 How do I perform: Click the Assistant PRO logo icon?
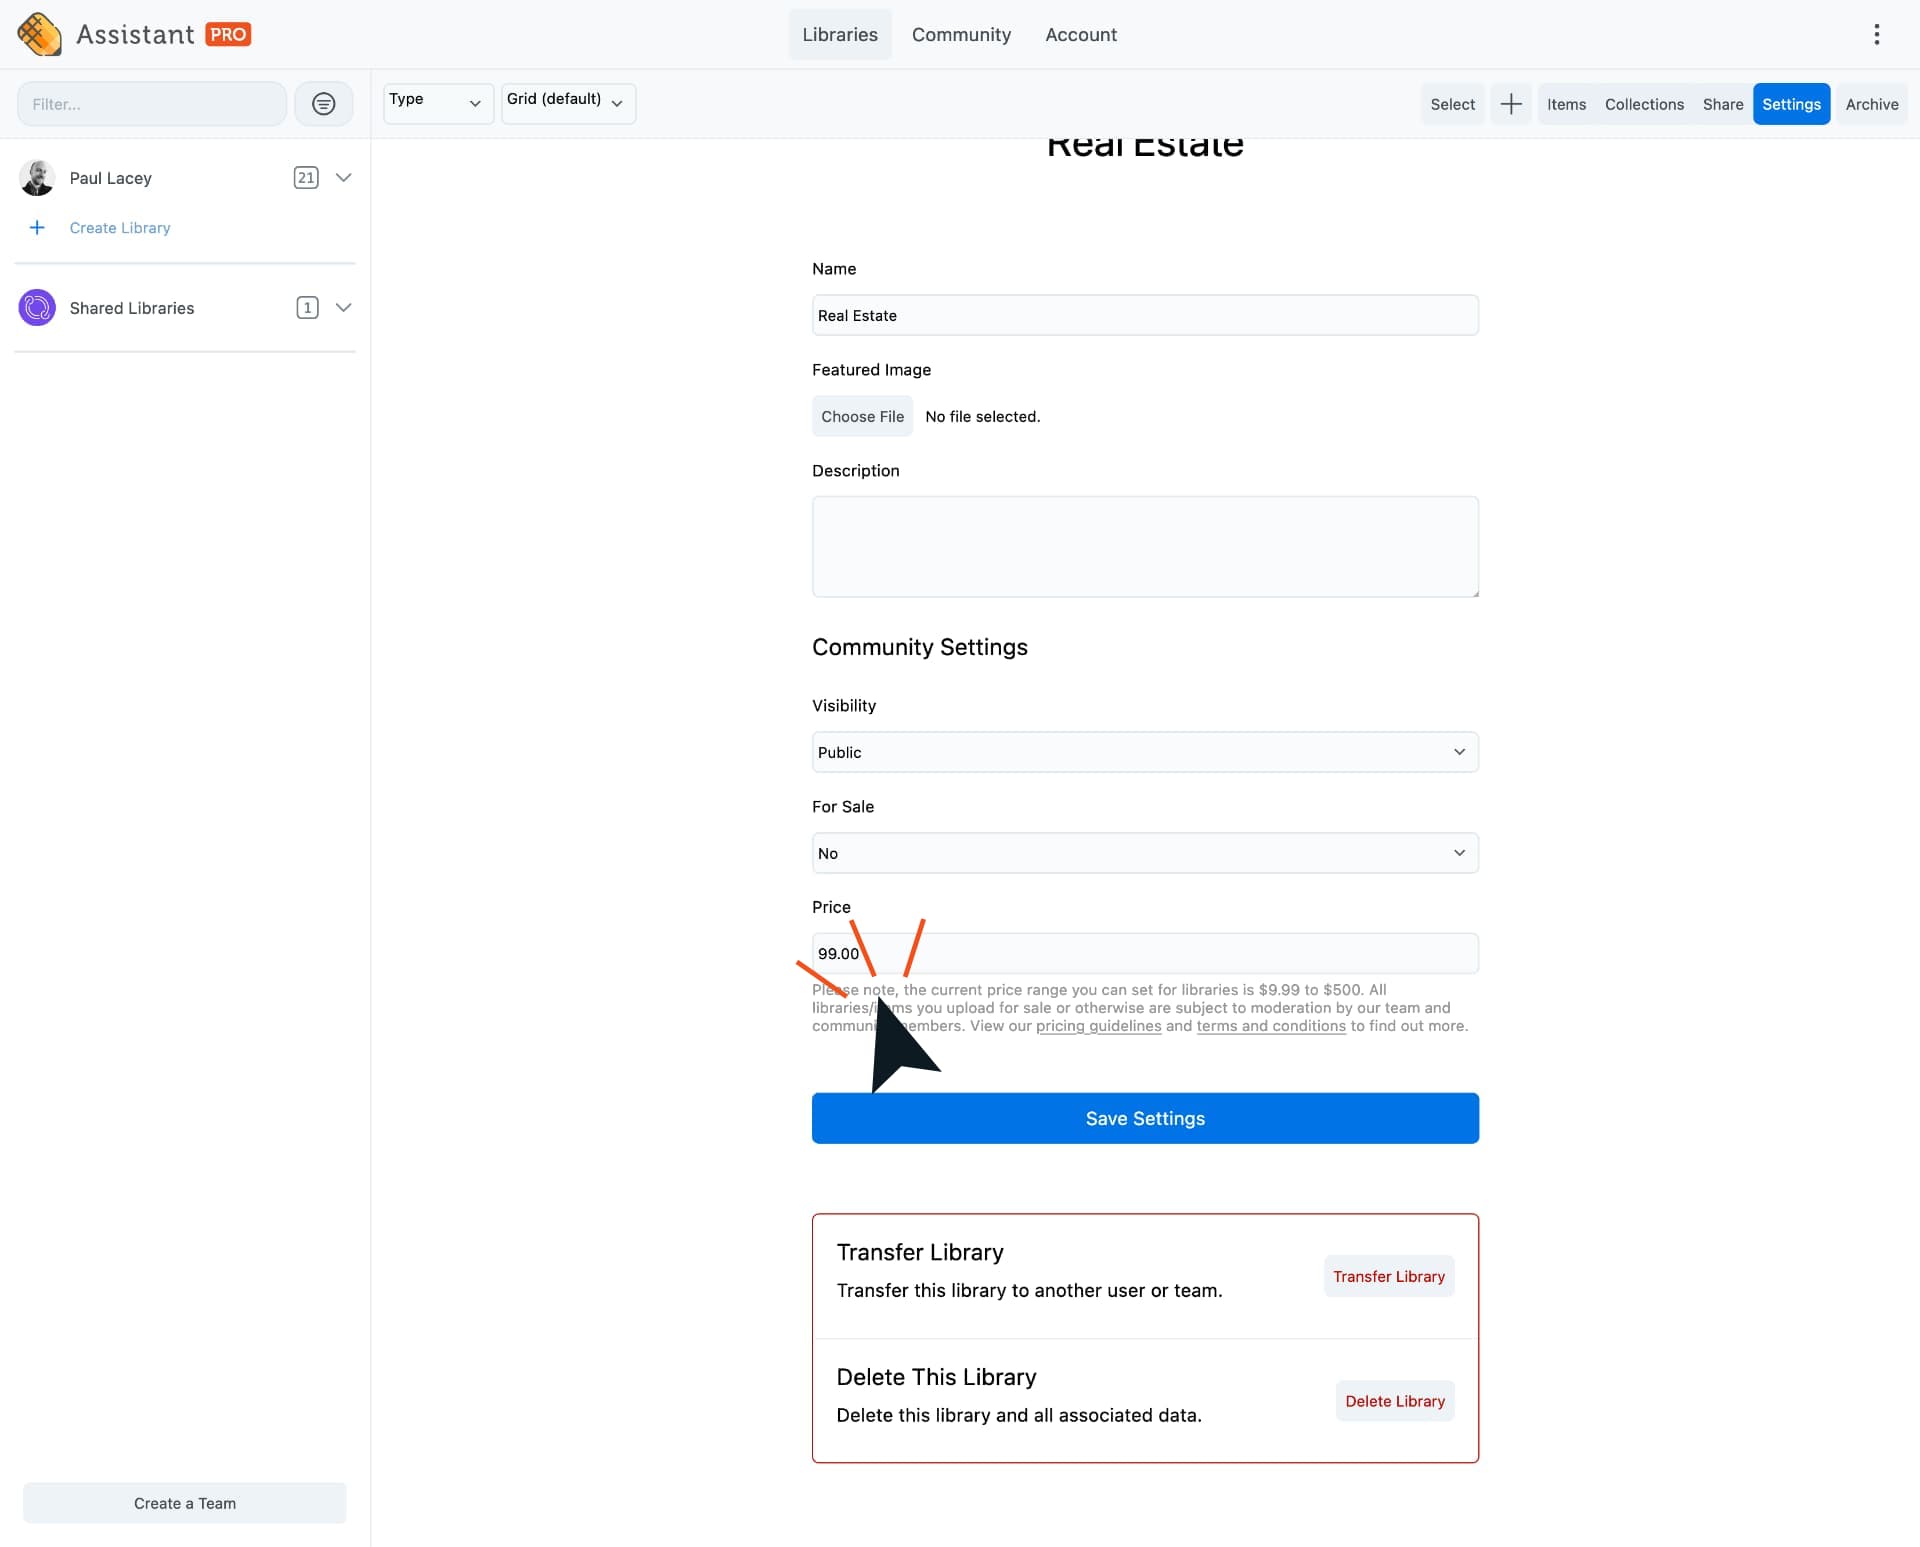click(x=39, y=34)
